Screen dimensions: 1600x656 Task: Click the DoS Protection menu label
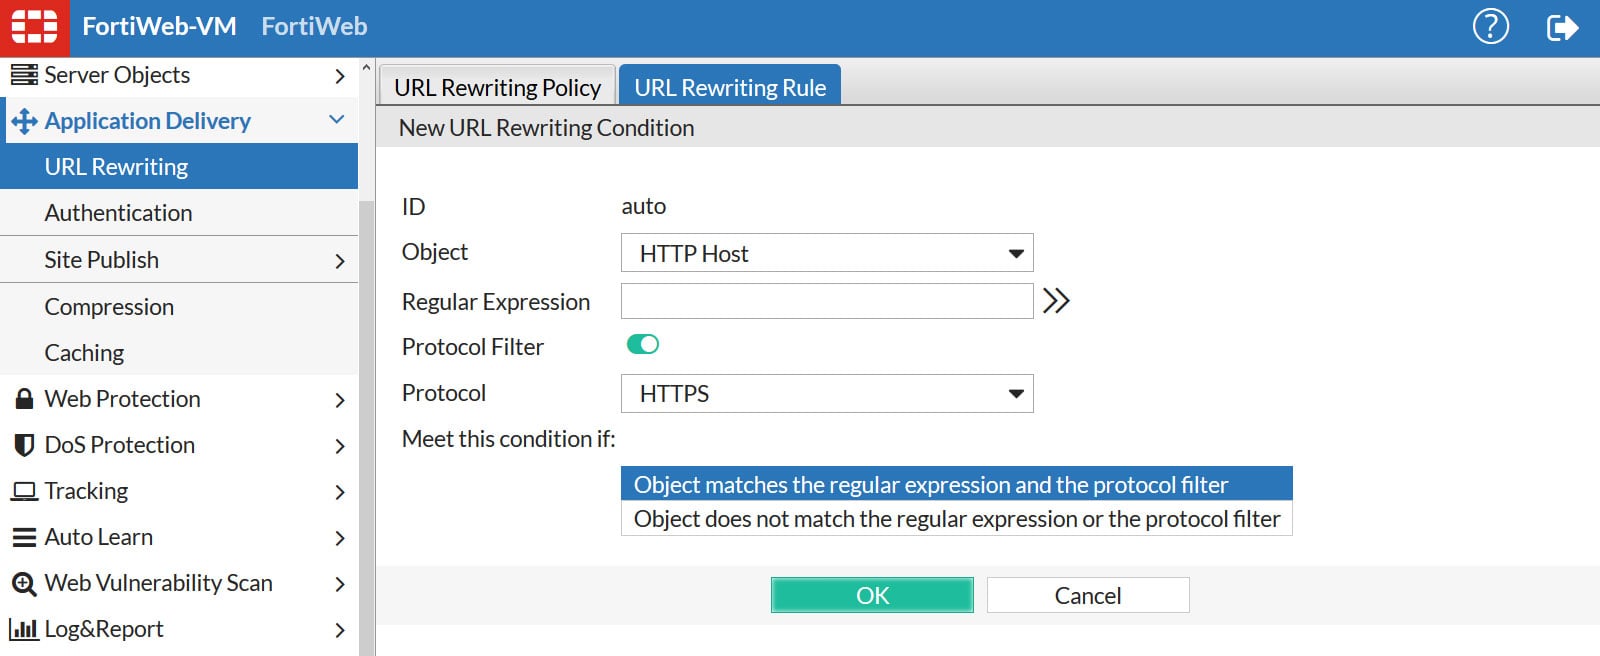120,445
